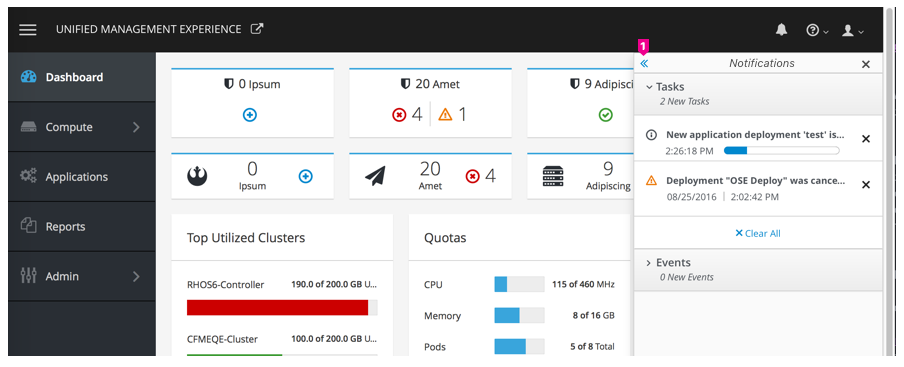Expand the notifications drawer with double chevron
904x367 pixels.
[644, 63]
